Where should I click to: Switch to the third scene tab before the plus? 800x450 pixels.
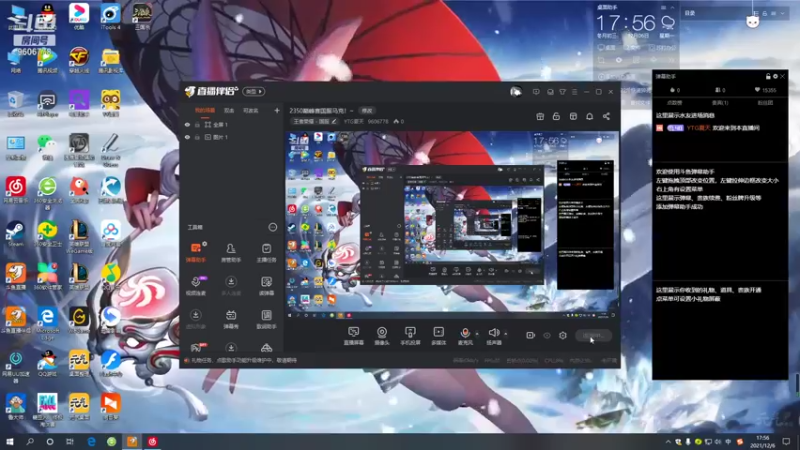tap(251, 110)
